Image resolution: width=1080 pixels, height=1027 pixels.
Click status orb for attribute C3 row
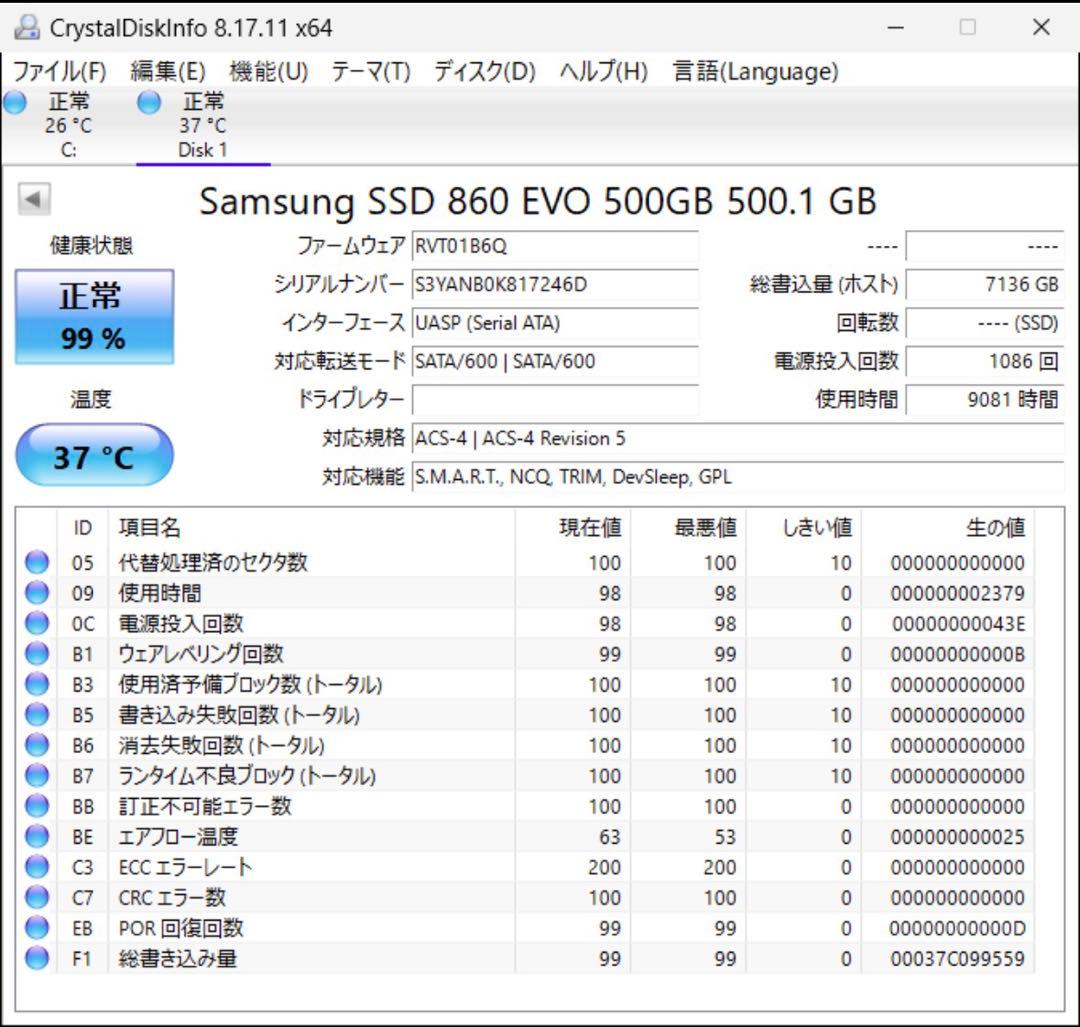37,867
